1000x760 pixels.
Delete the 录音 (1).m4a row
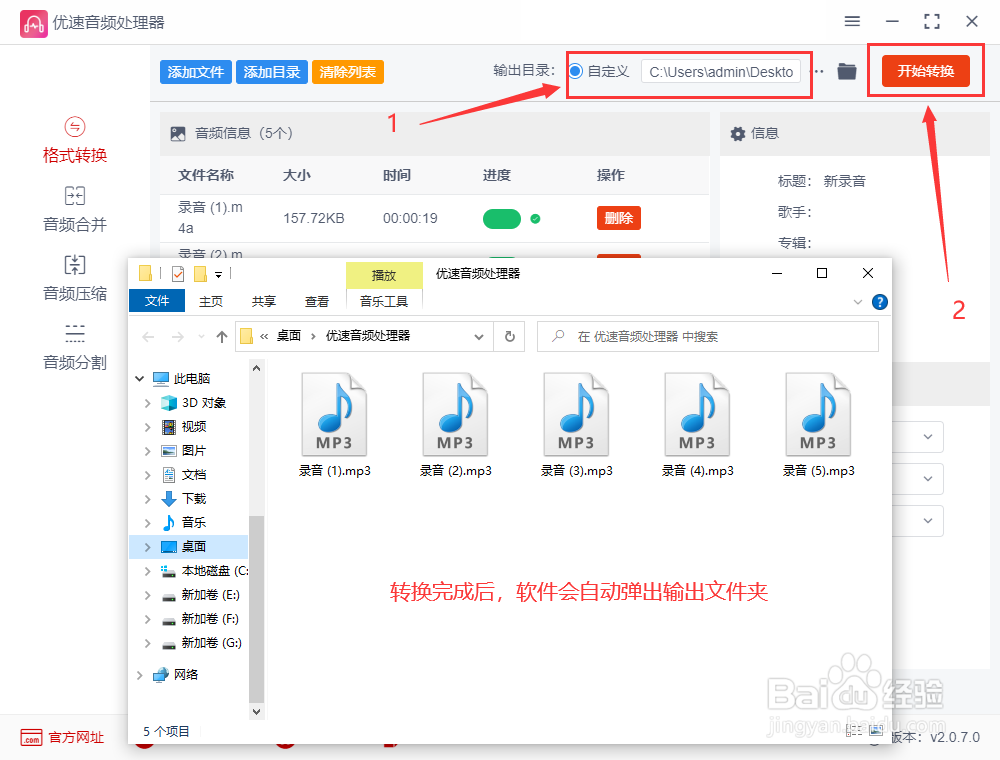tap(619, 218)
